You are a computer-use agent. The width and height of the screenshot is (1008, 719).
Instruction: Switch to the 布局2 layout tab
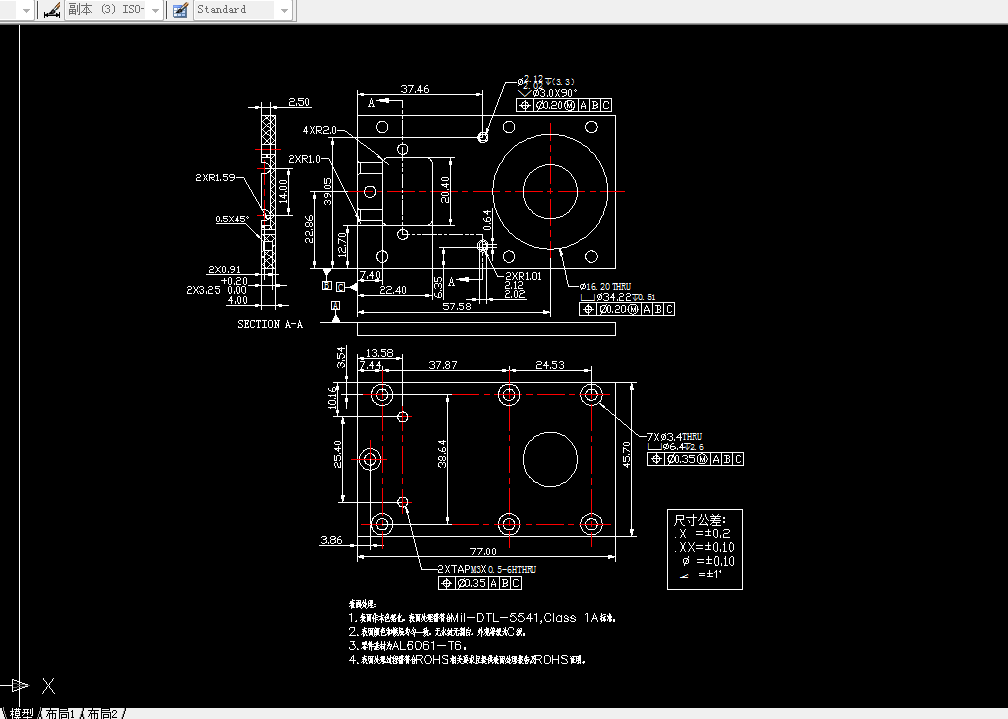click(x=104, y=713)
